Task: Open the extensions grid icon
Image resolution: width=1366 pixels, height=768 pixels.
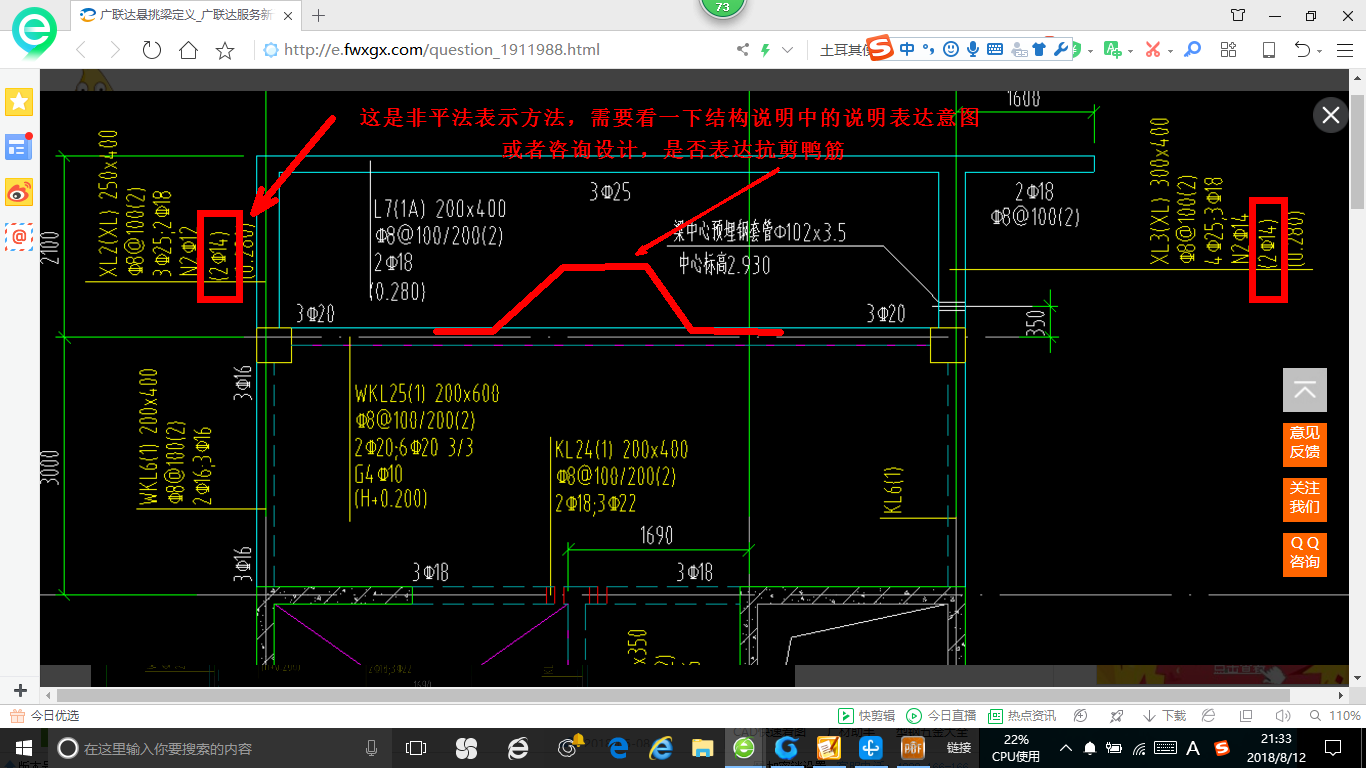Action: [1229, 50]
